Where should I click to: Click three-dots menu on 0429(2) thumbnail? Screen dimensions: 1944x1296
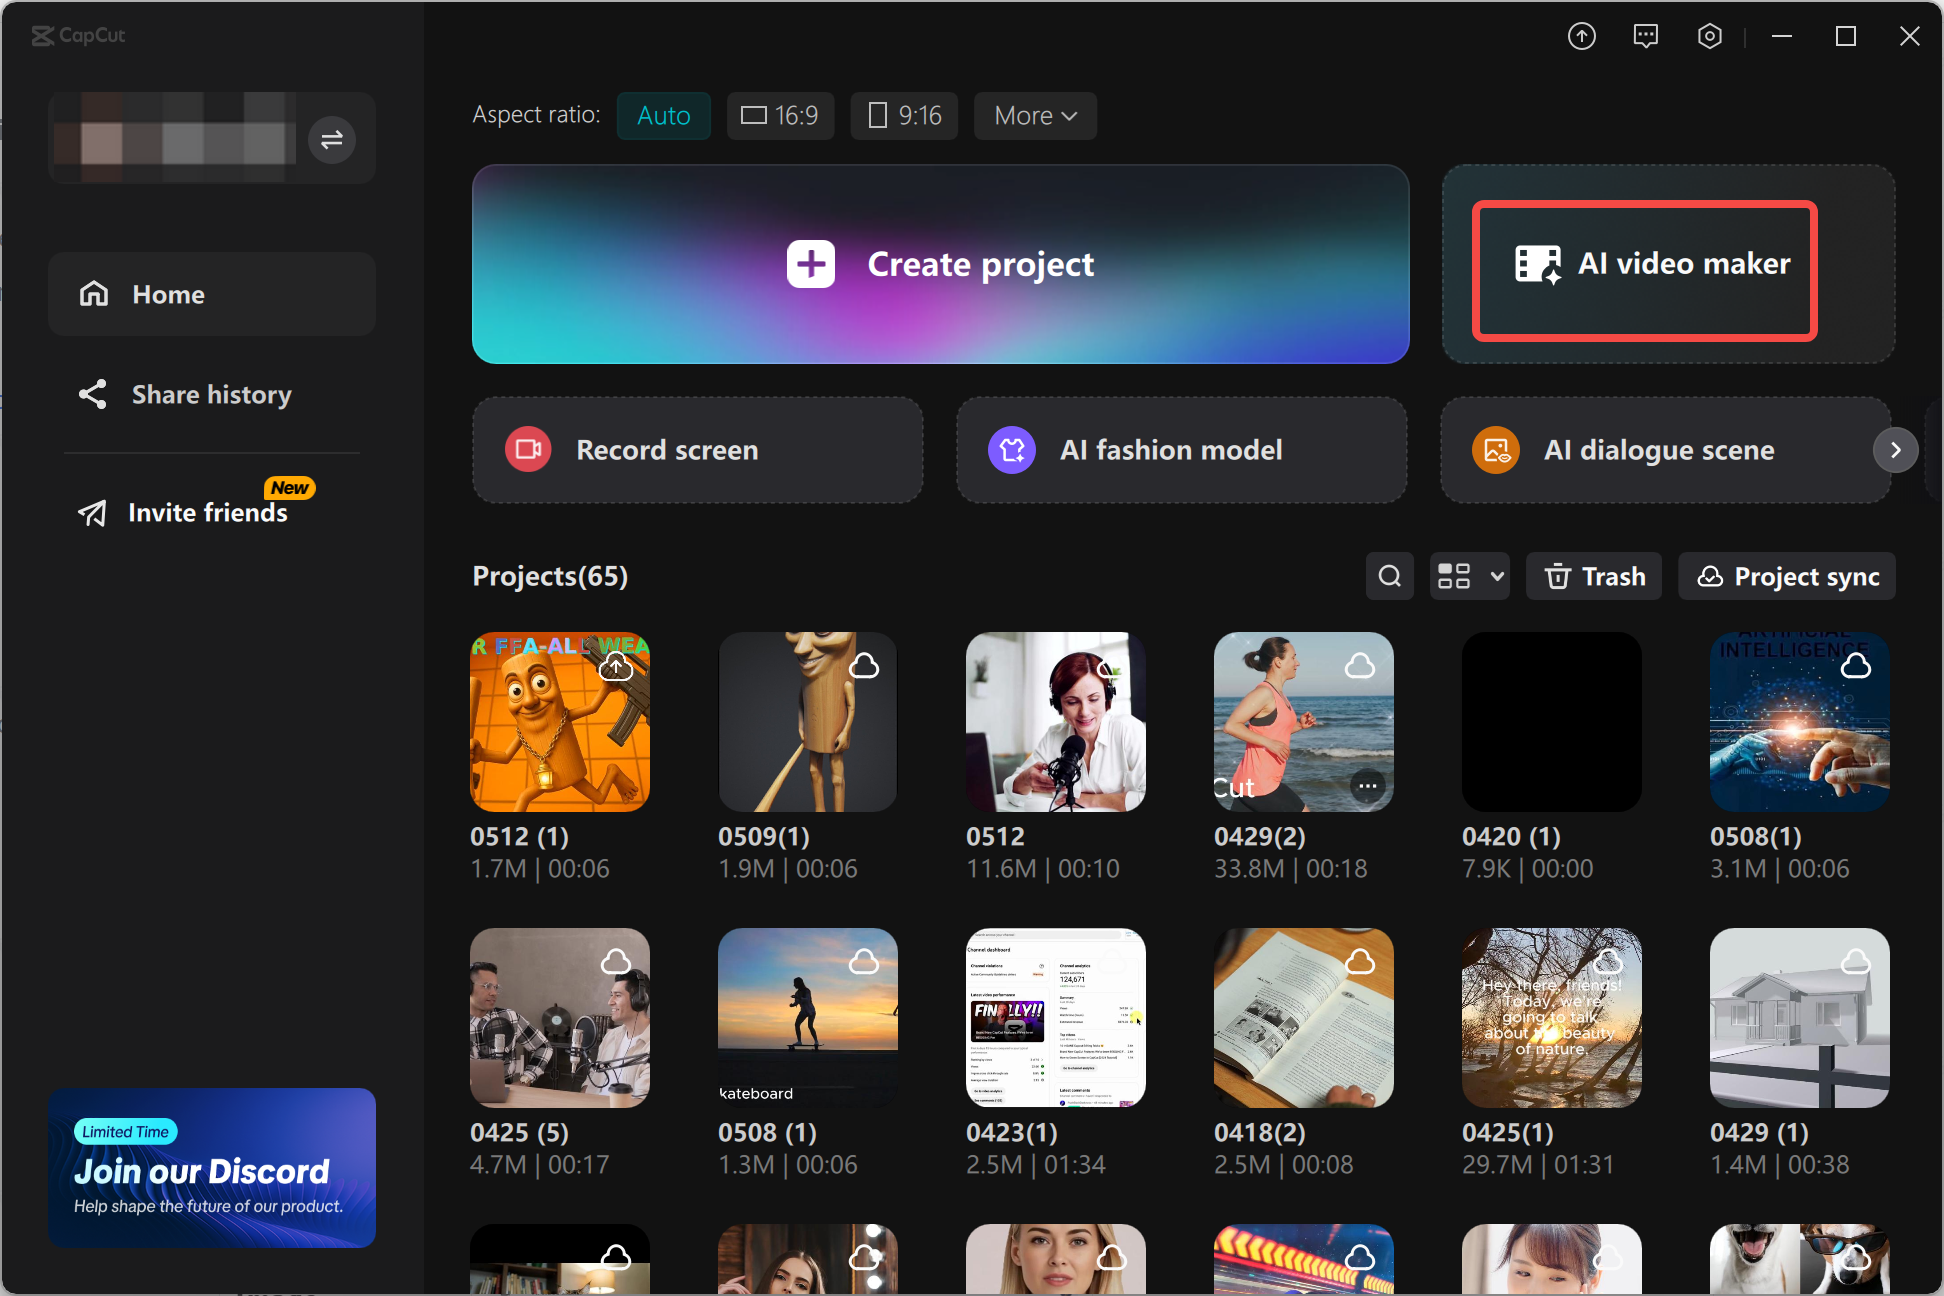[x=1367, y=786]
